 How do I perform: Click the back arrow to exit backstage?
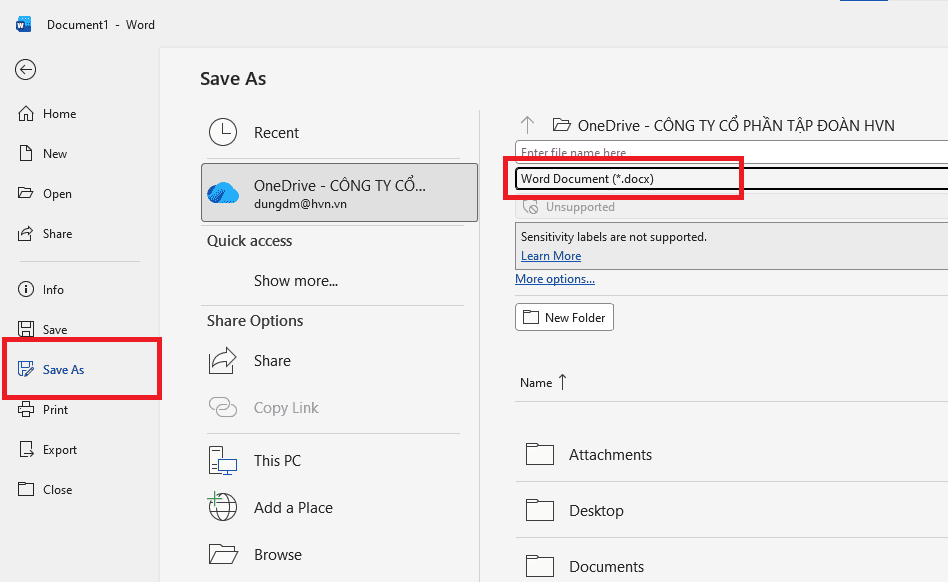click(25, 70)
